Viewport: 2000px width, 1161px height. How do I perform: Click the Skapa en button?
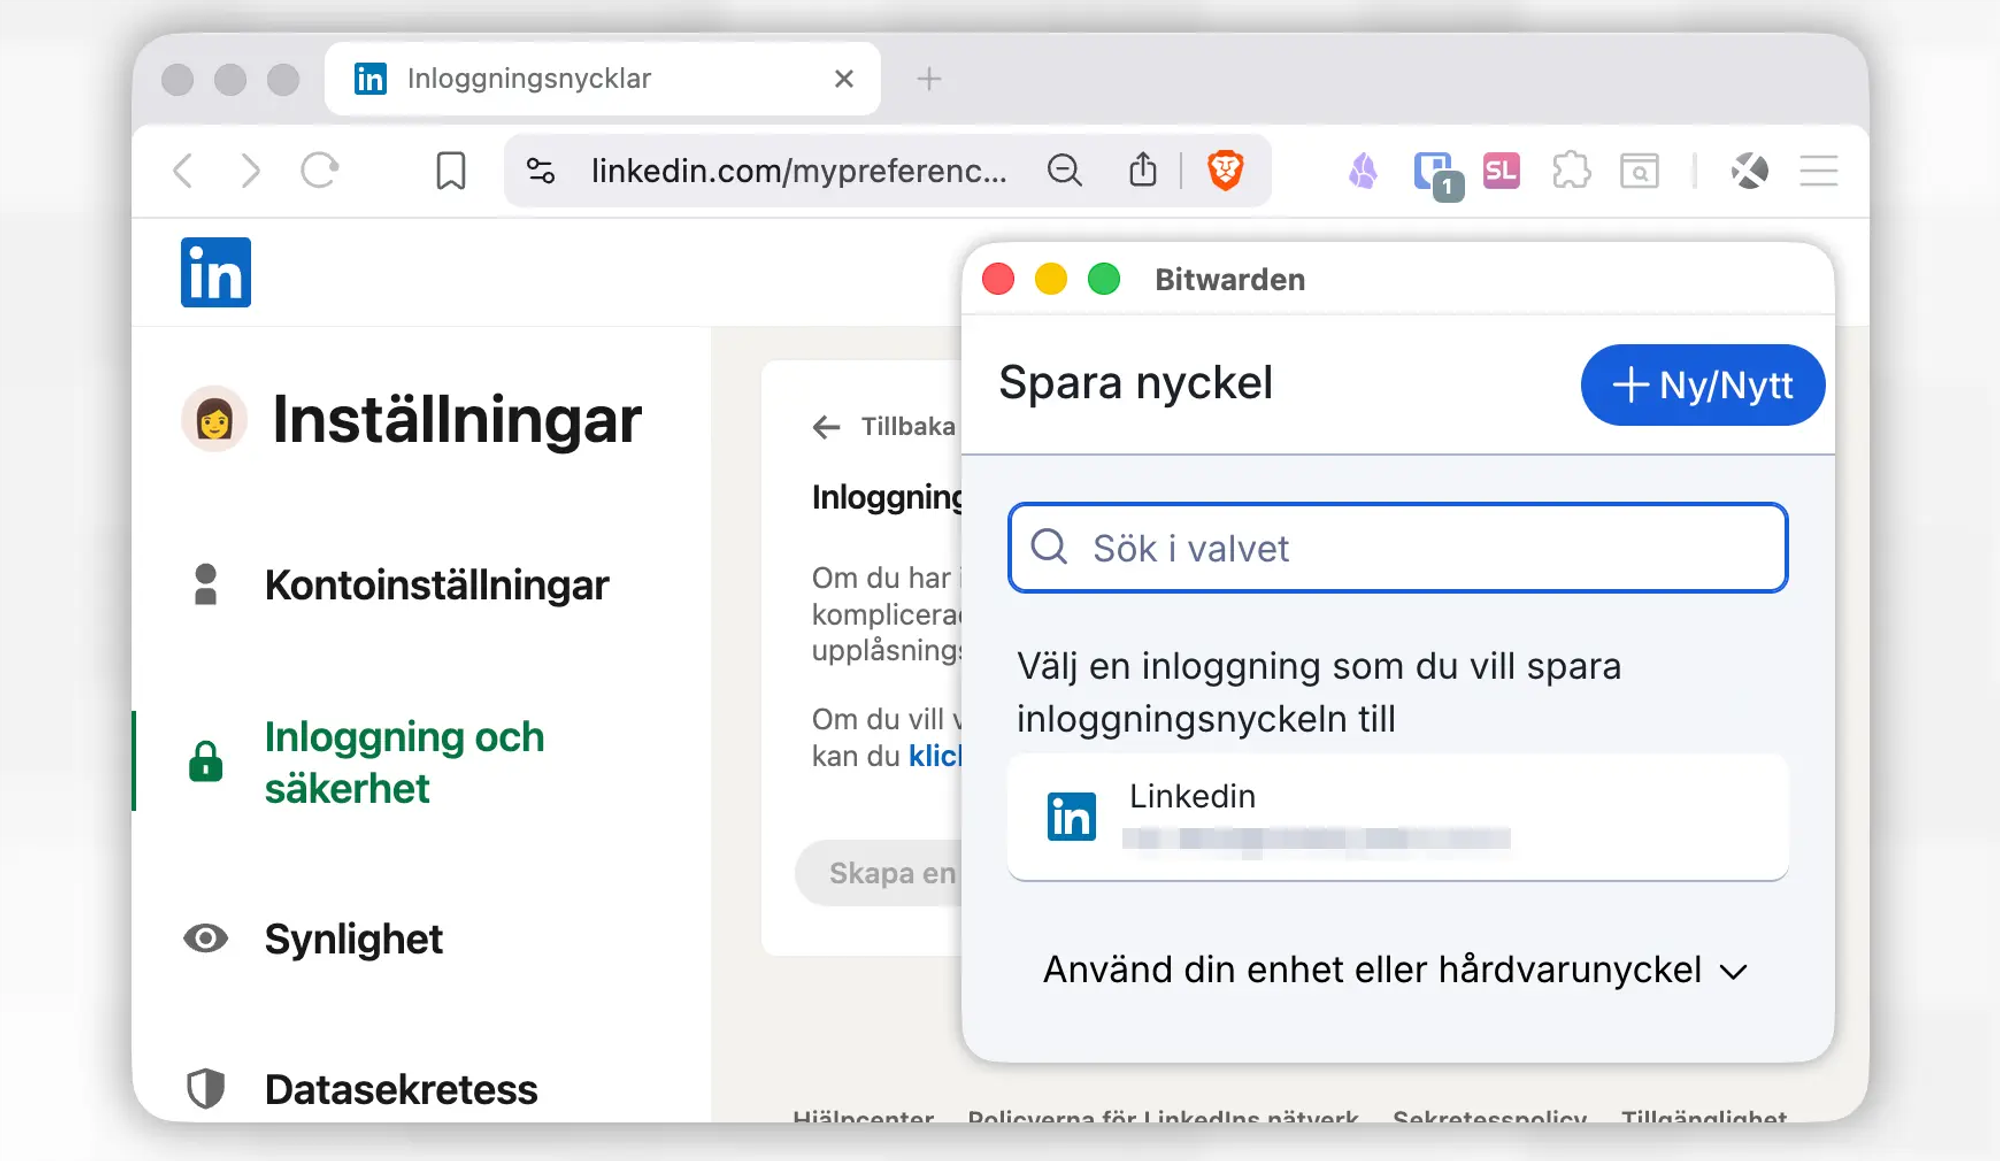point(879,873)
